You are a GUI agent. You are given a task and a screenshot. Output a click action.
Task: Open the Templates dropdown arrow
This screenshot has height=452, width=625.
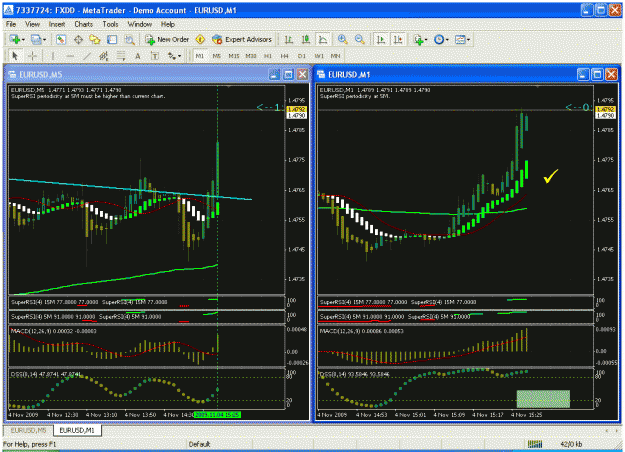point(468,40)
